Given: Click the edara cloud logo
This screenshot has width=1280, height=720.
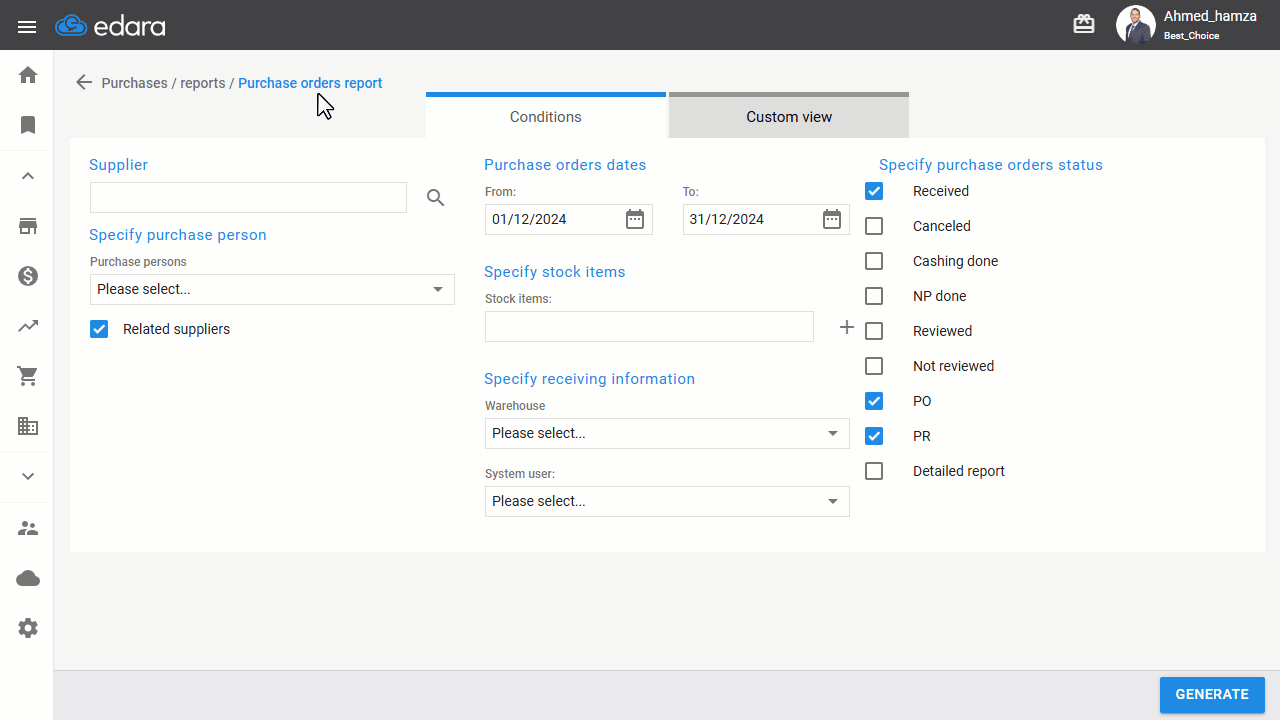Looking at the screenshot, I should [110, 26].
